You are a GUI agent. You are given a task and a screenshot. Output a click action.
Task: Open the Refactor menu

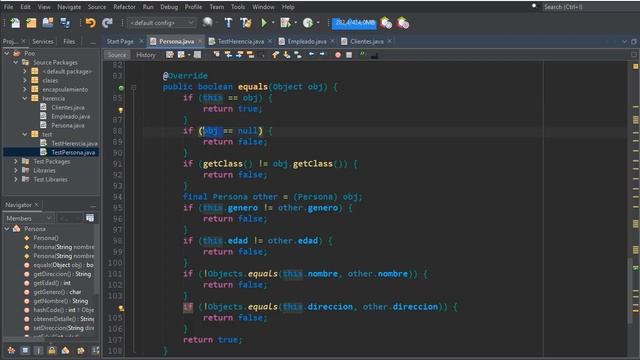(x=124, y=7)
